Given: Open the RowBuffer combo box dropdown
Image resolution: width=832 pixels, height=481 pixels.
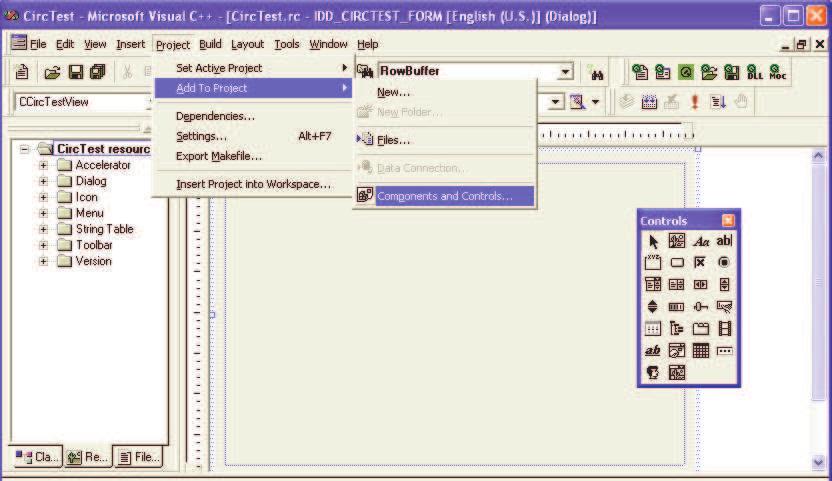Looking at the screenshot, I should [x=566, y=71].
